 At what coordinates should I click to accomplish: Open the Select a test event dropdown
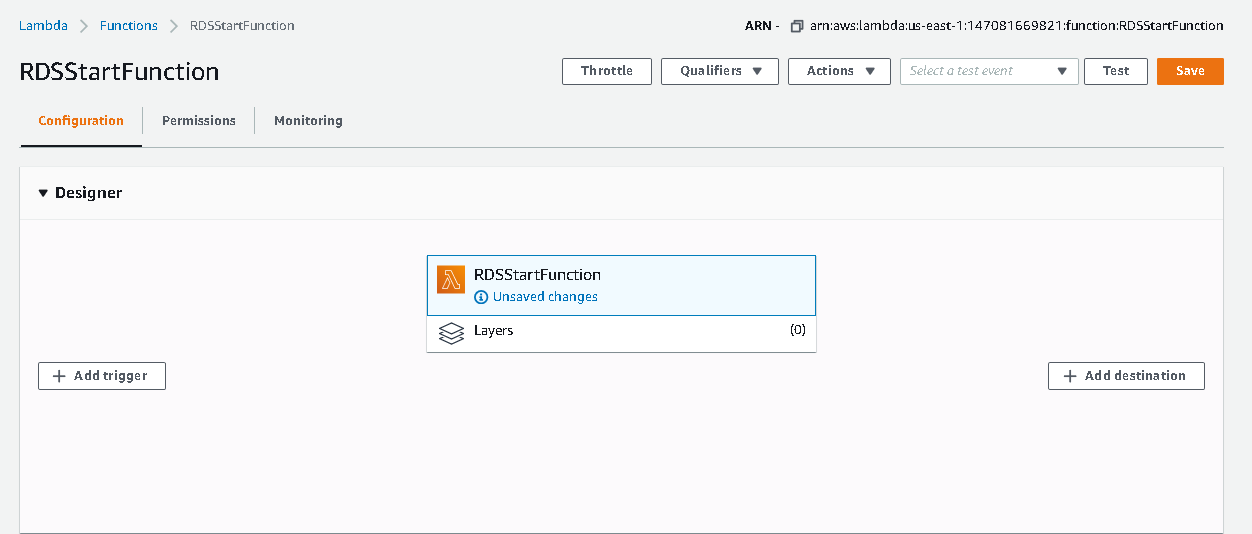point(988,71)
